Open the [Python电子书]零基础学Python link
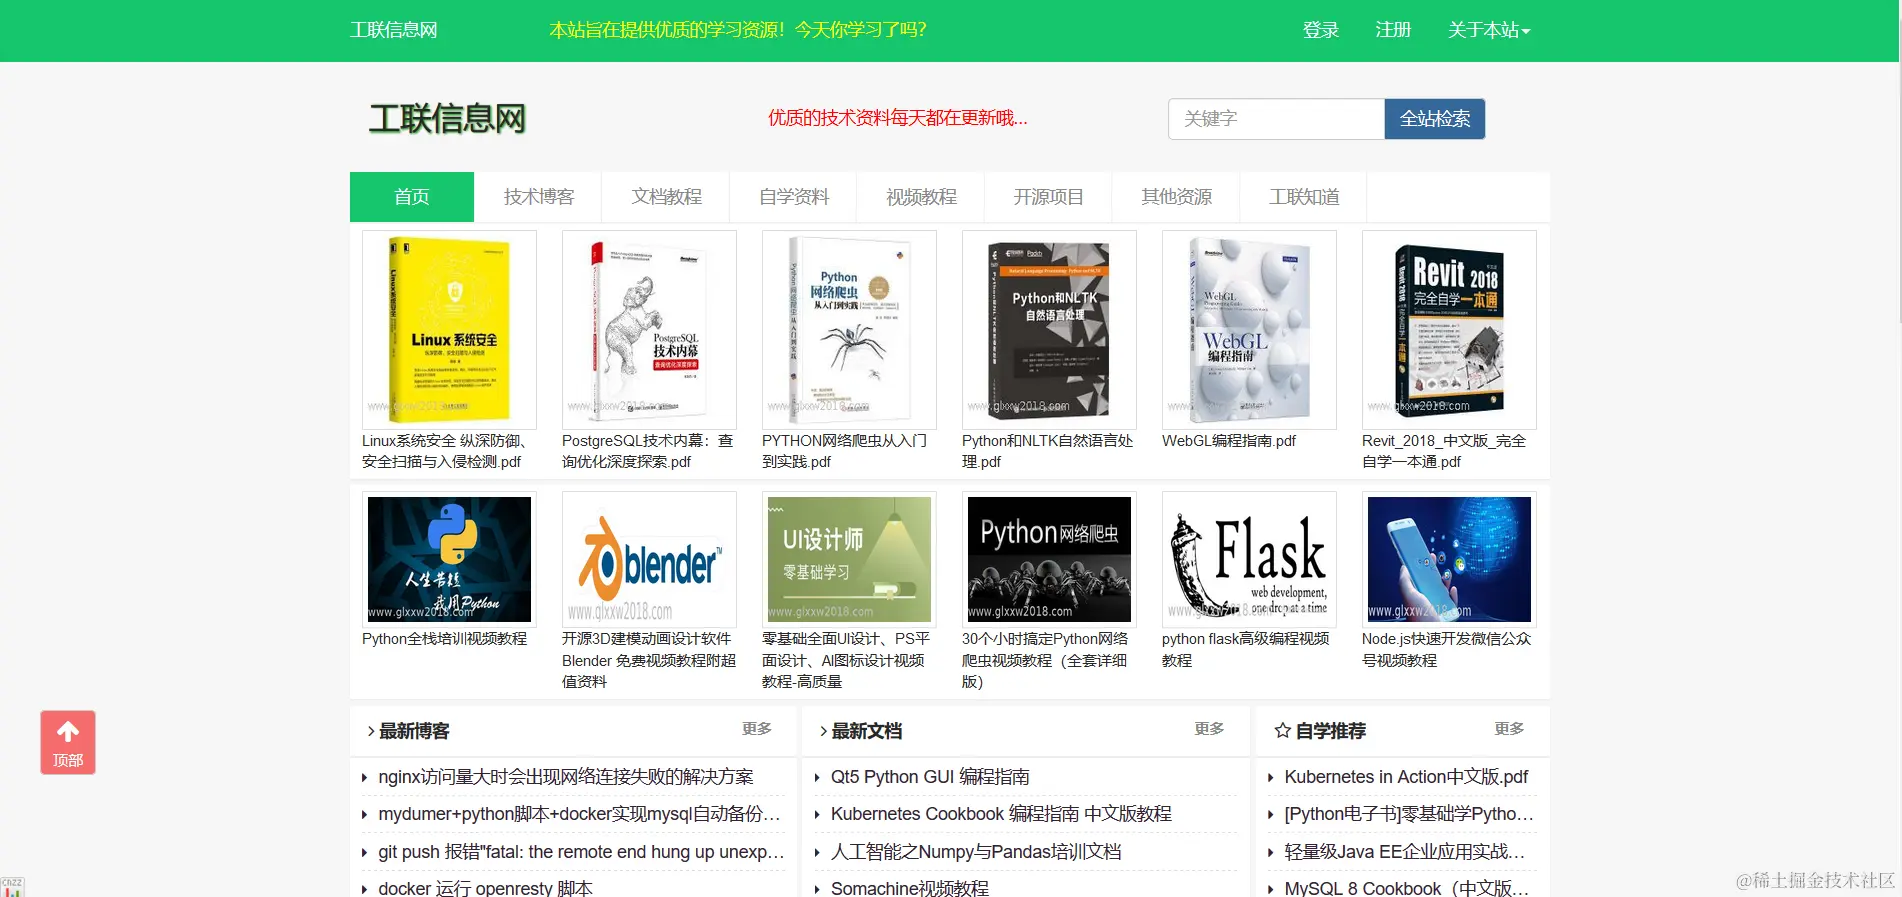This screenshot has height=897, width=1902. 1409,814
